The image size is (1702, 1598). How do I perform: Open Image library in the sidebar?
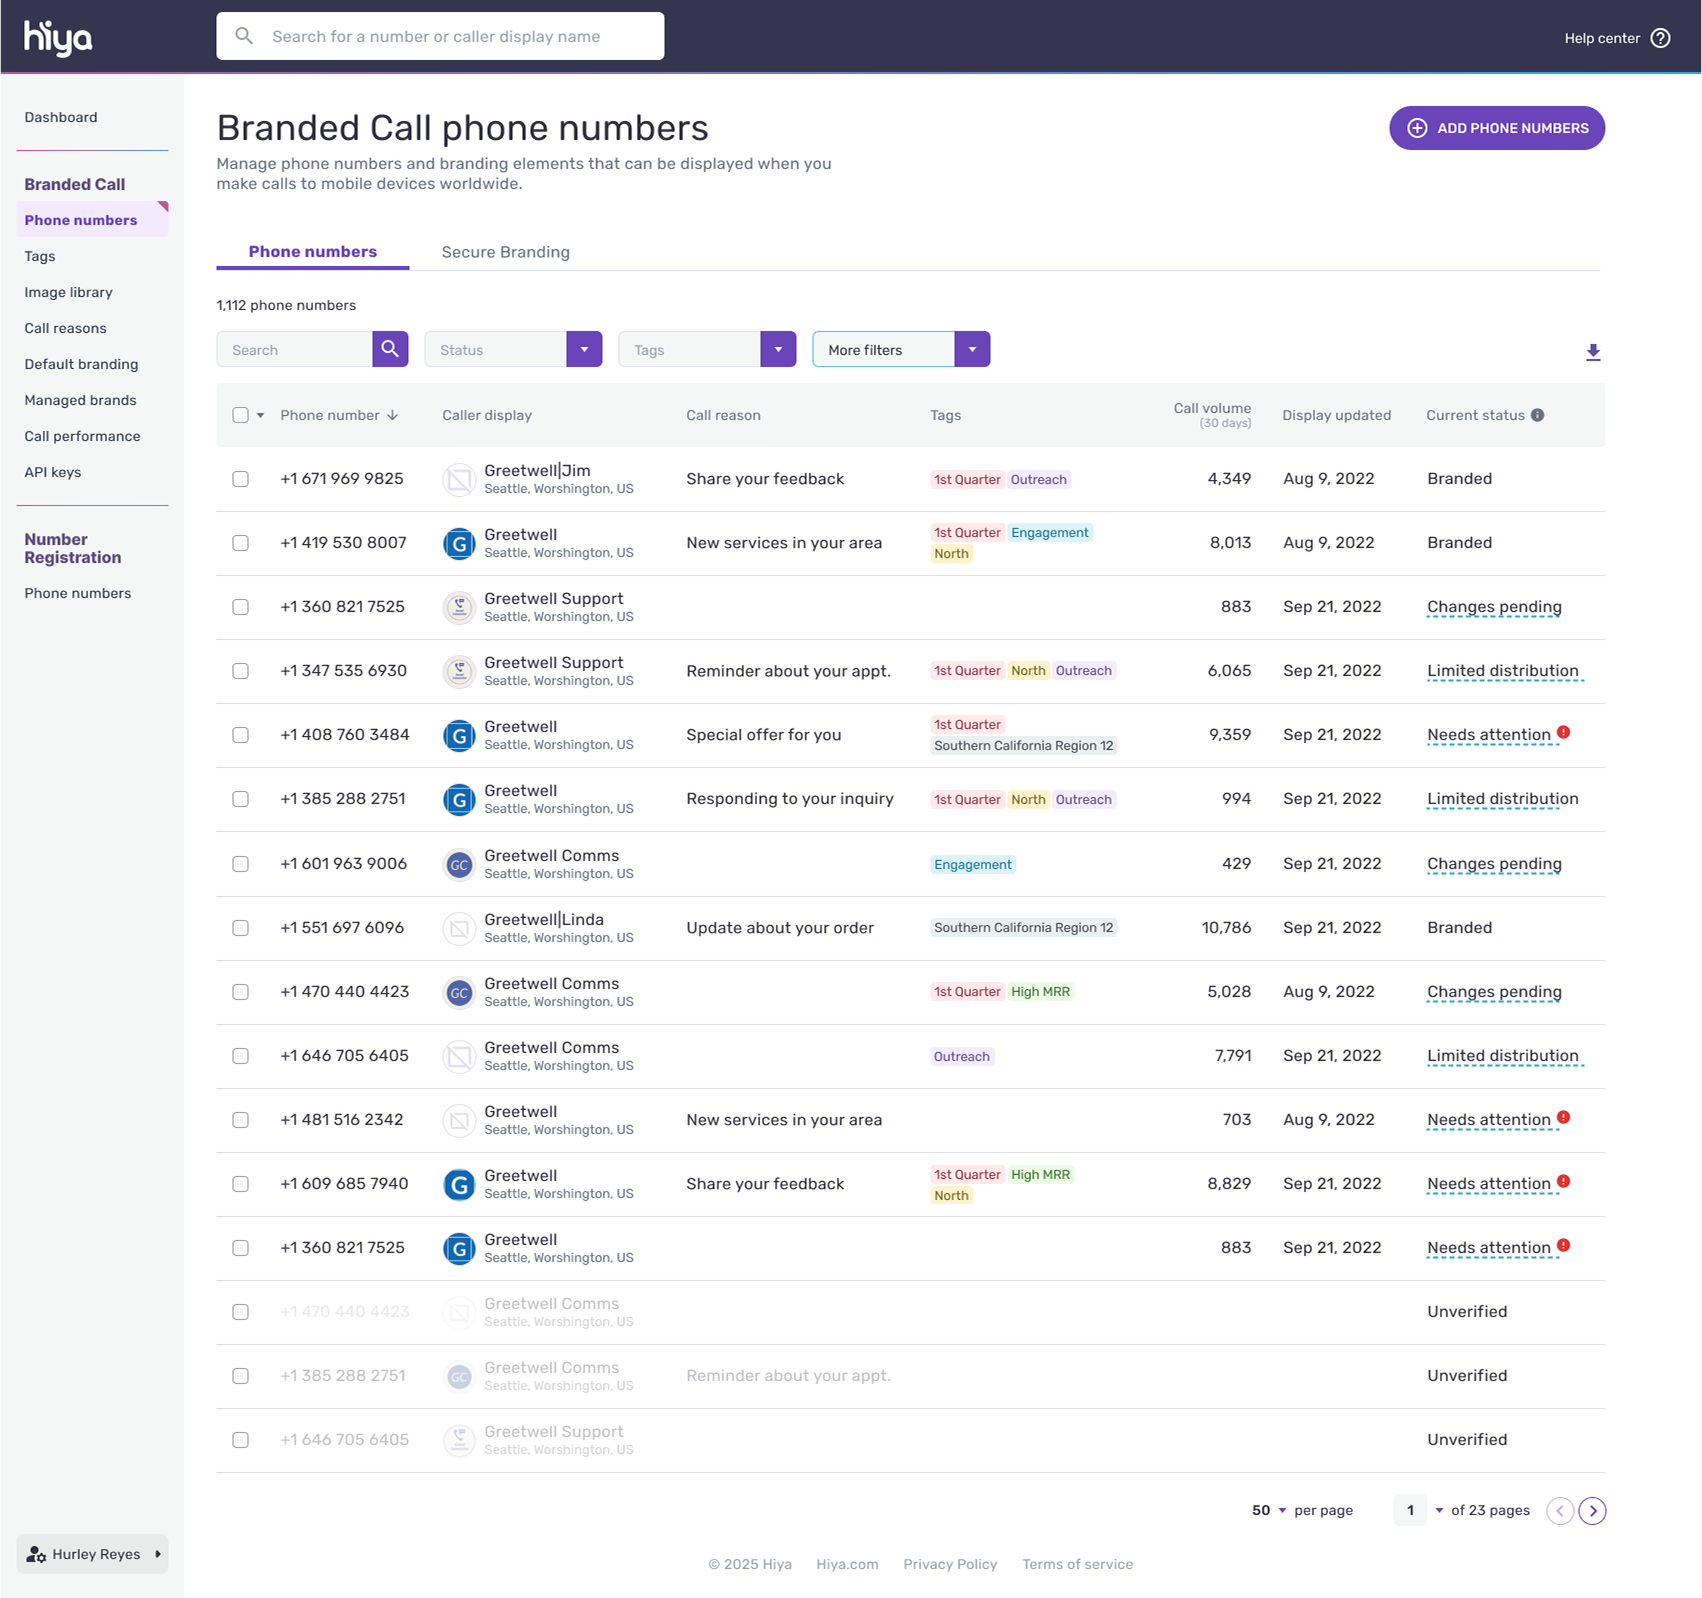coord(68,292)
